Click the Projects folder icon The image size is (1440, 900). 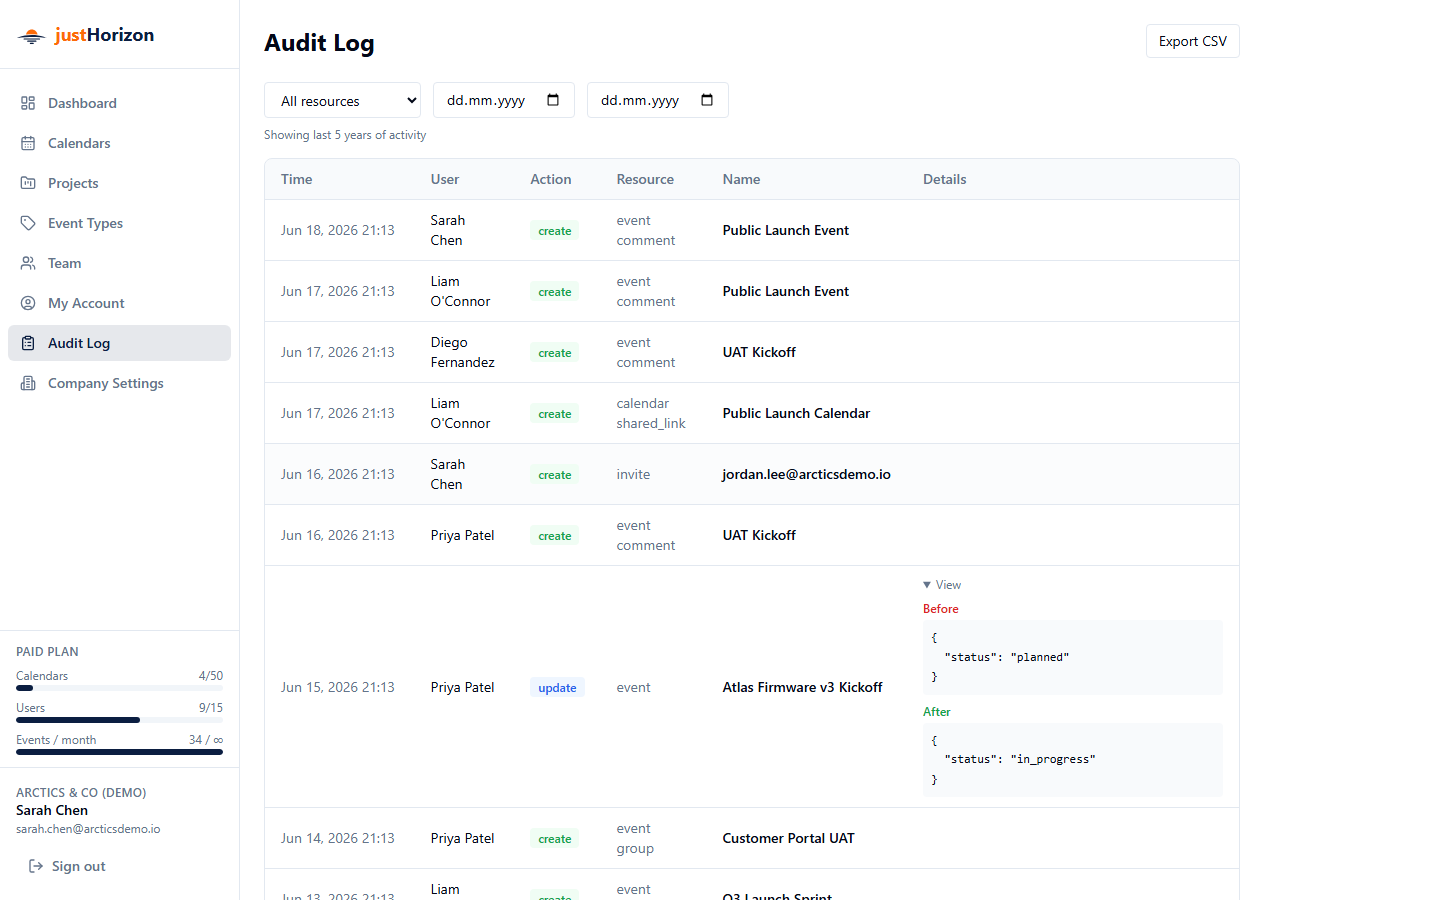(28, 183)
